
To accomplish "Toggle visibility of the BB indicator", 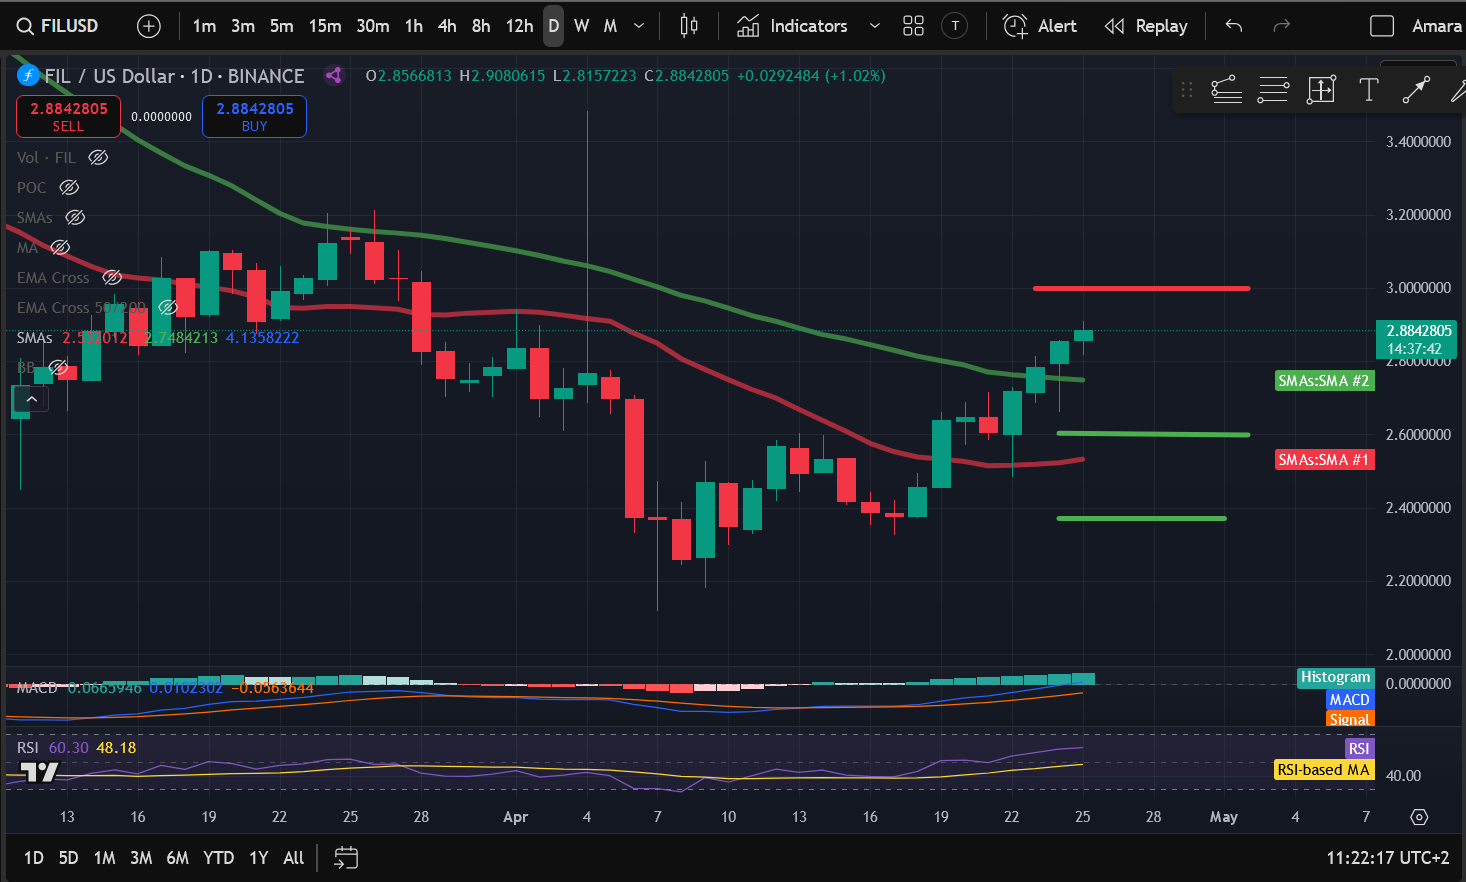I will pyautogui.click(x=58, y=367).
